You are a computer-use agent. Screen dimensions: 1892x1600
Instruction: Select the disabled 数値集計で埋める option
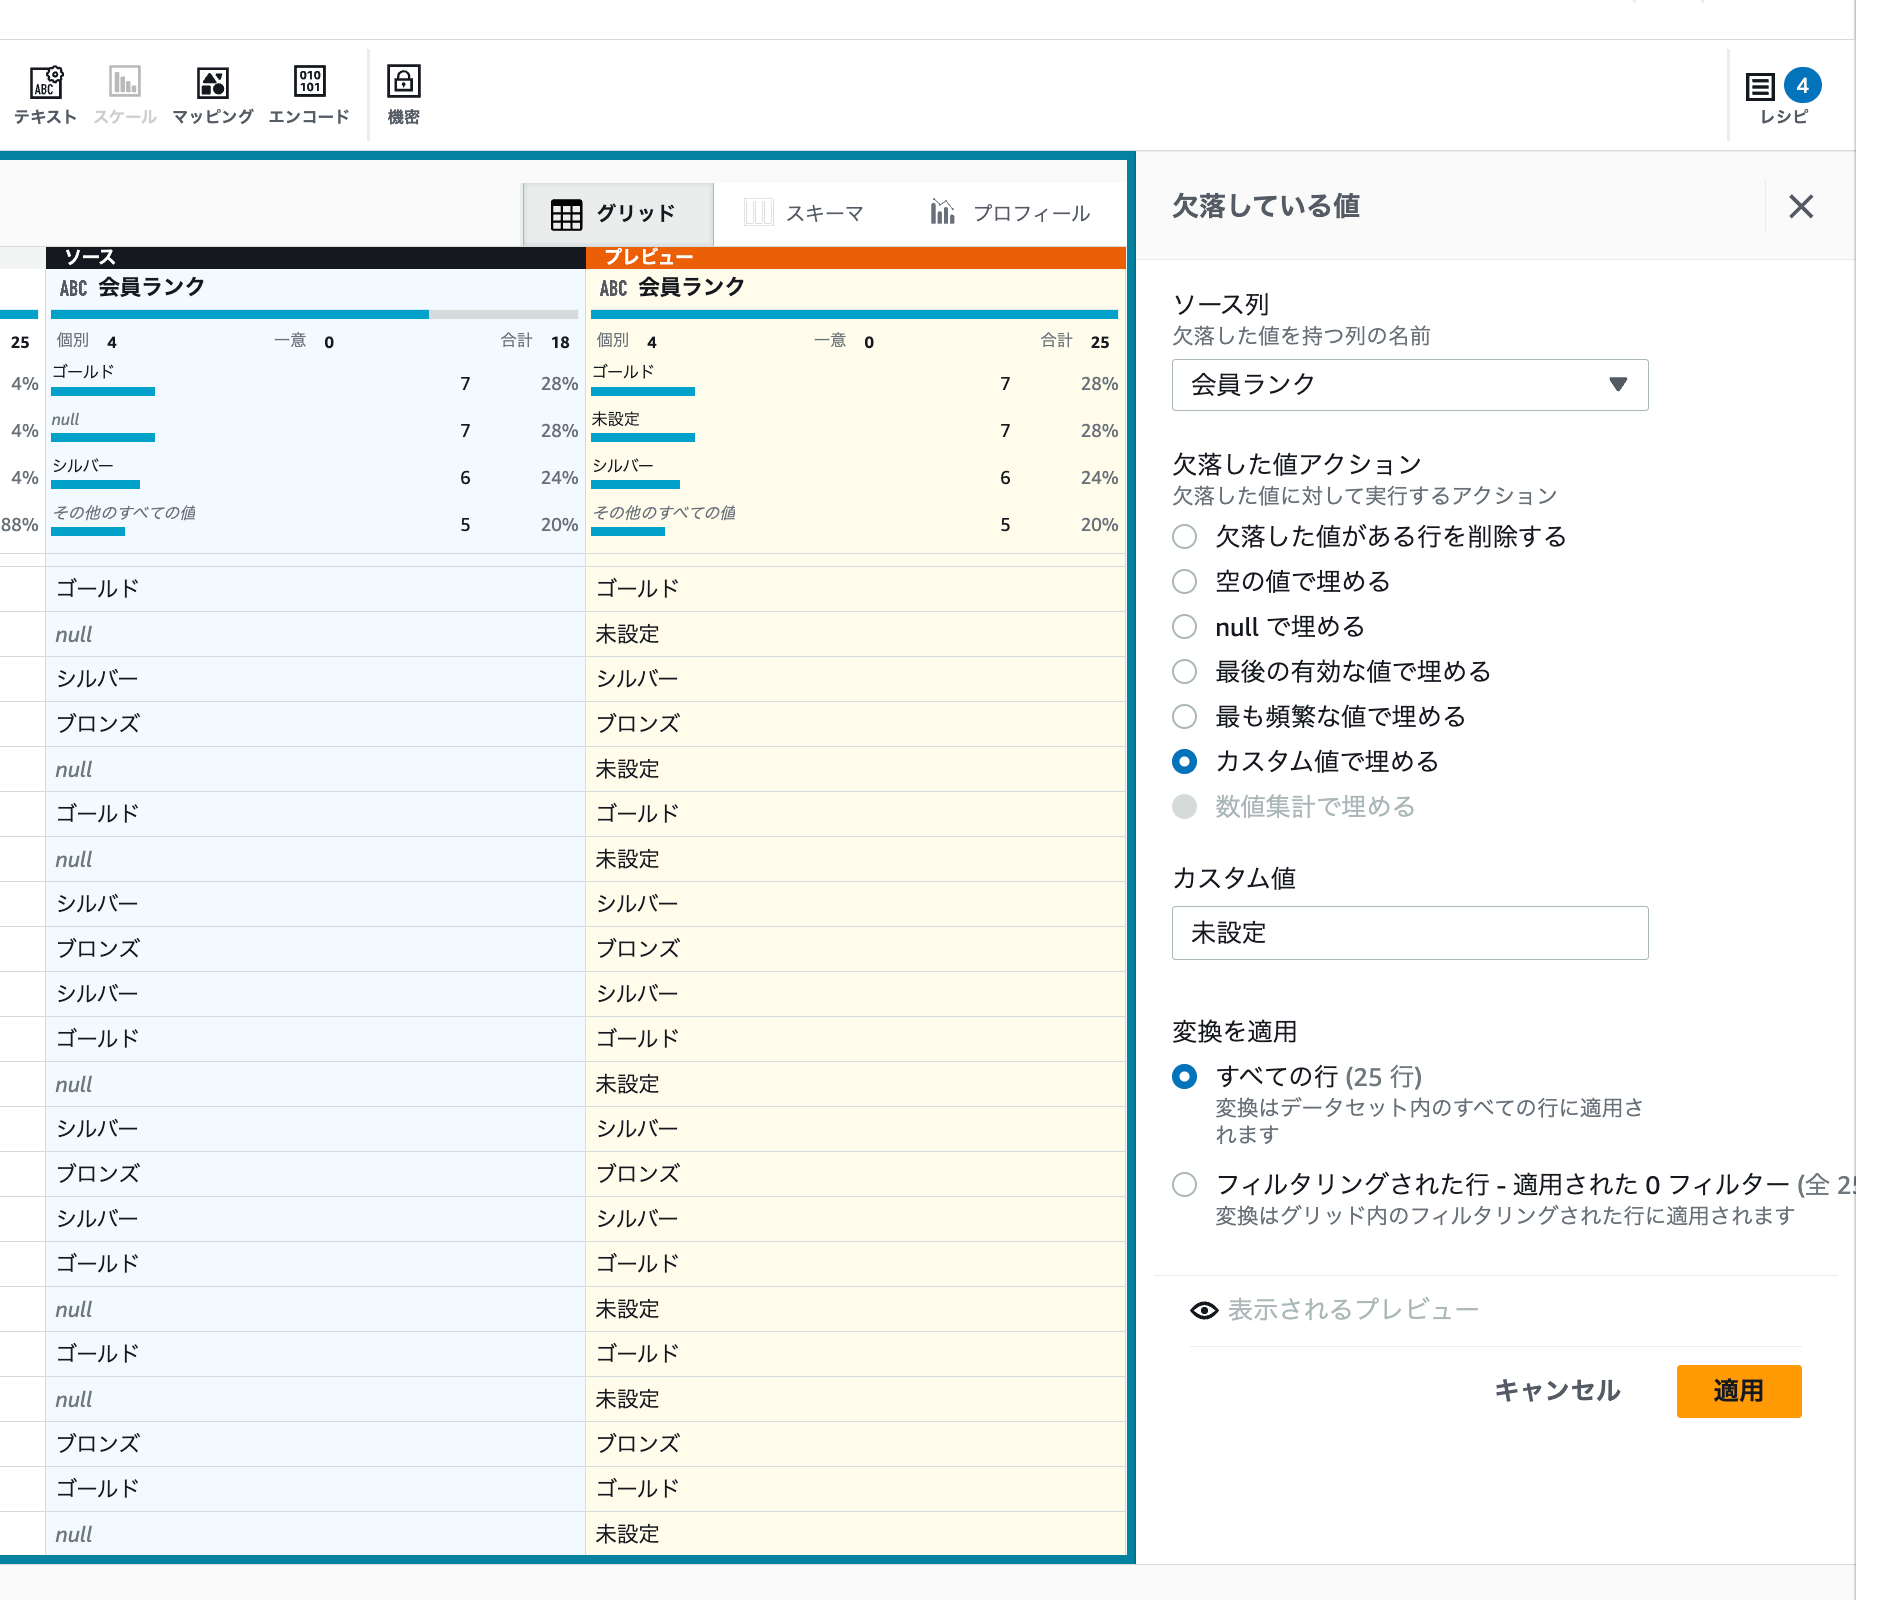click(x=1184, y=807)
